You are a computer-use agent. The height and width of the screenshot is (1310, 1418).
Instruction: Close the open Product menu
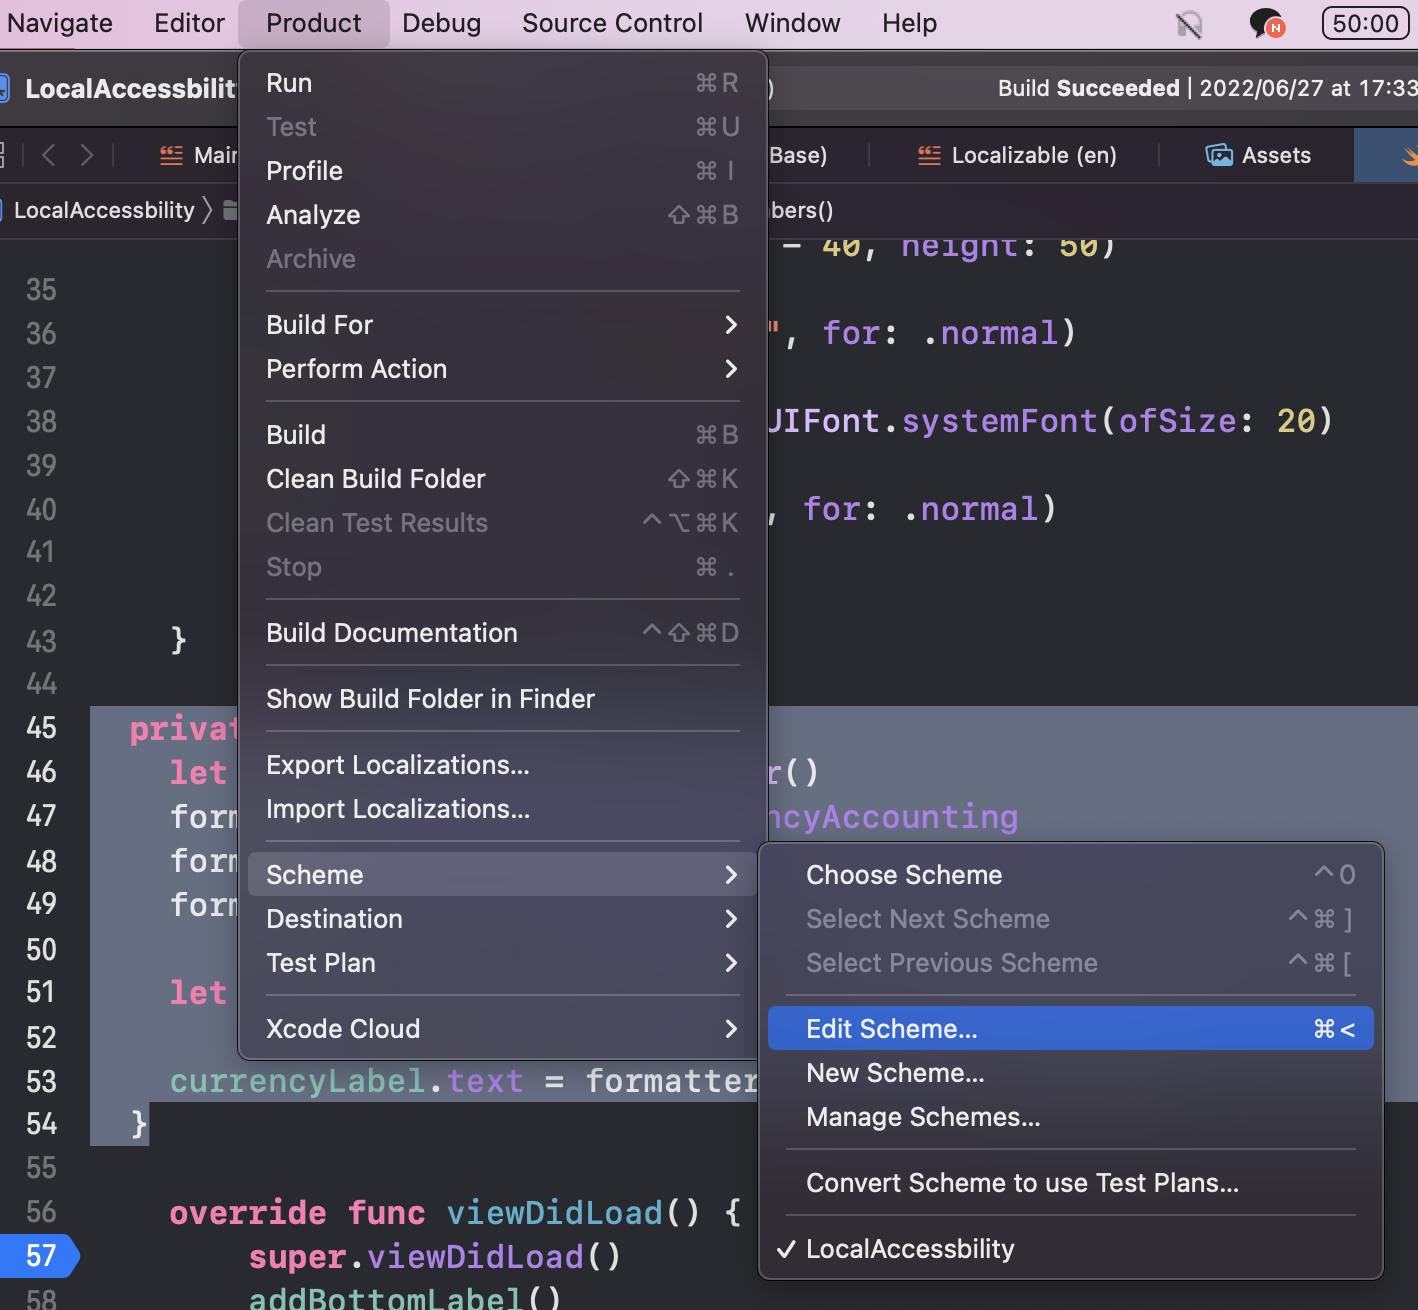[x=313, y=23]
